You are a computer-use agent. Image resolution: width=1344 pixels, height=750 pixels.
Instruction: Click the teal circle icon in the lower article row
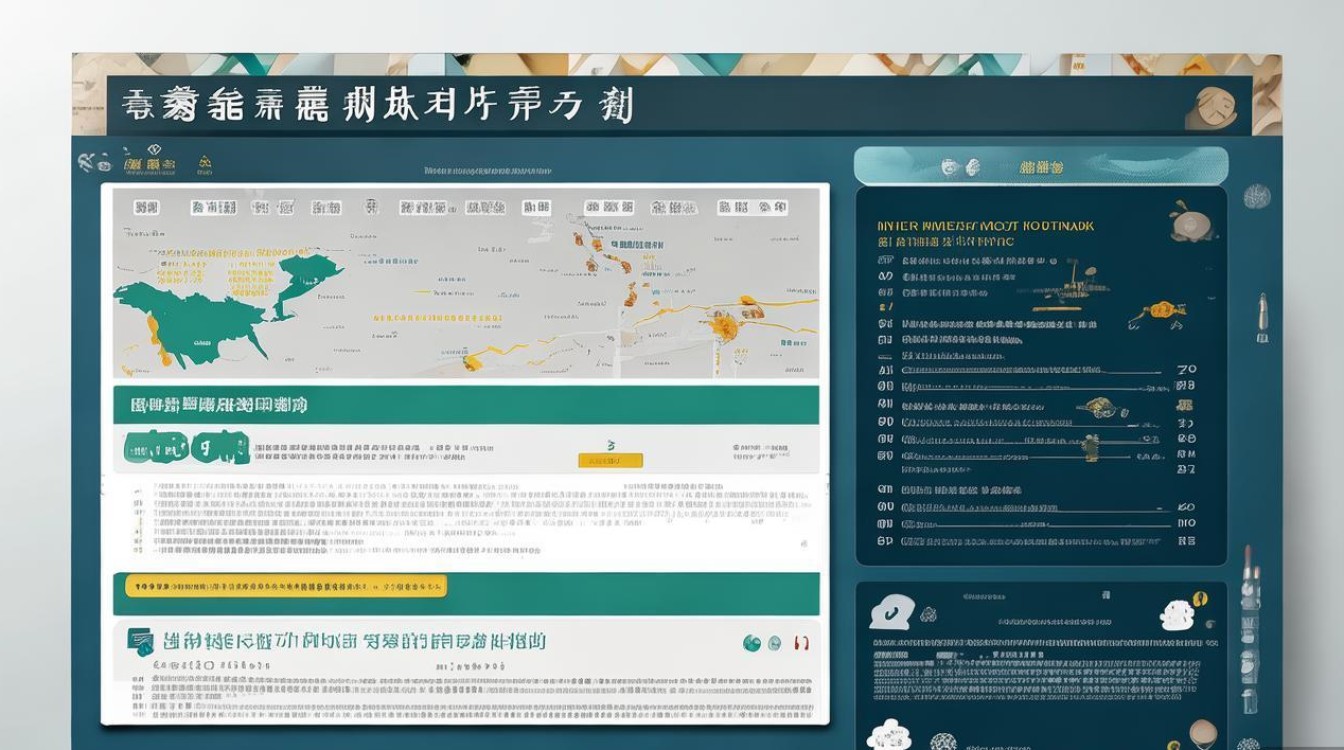752,643
